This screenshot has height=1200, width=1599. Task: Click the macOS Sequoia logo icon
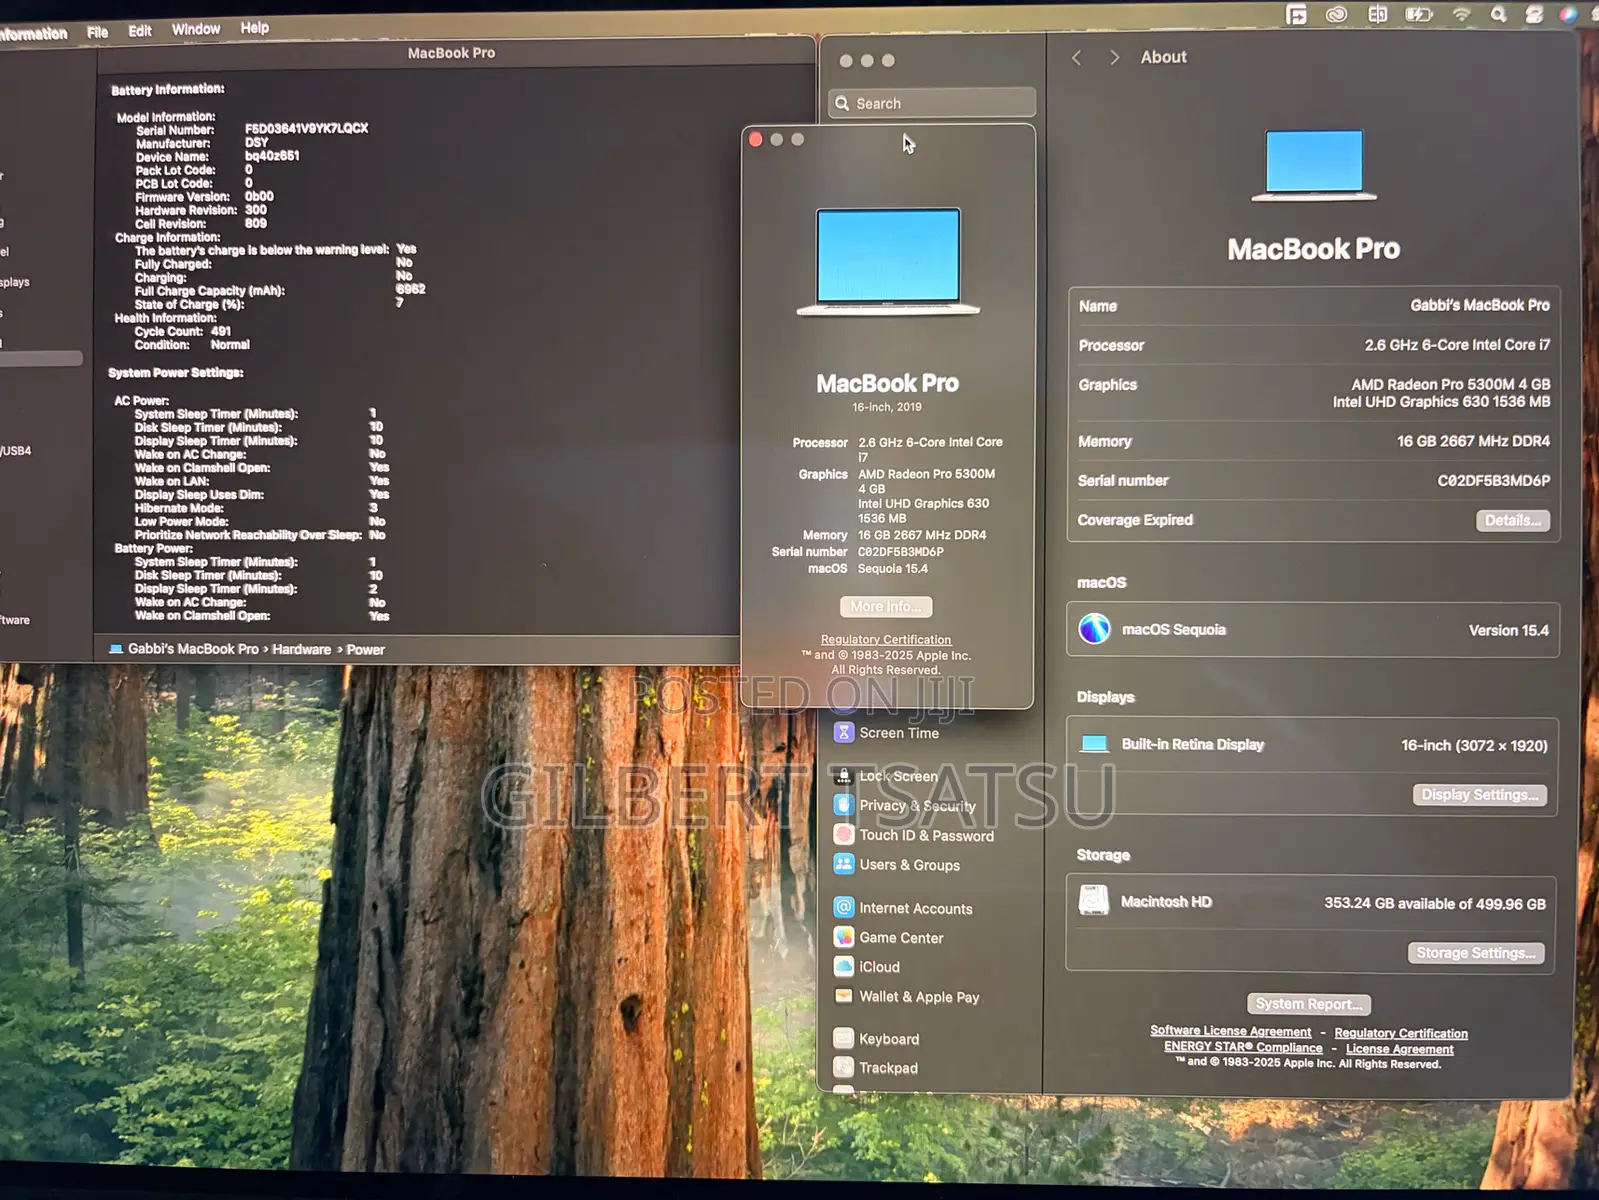click(x=1094, y=629)
